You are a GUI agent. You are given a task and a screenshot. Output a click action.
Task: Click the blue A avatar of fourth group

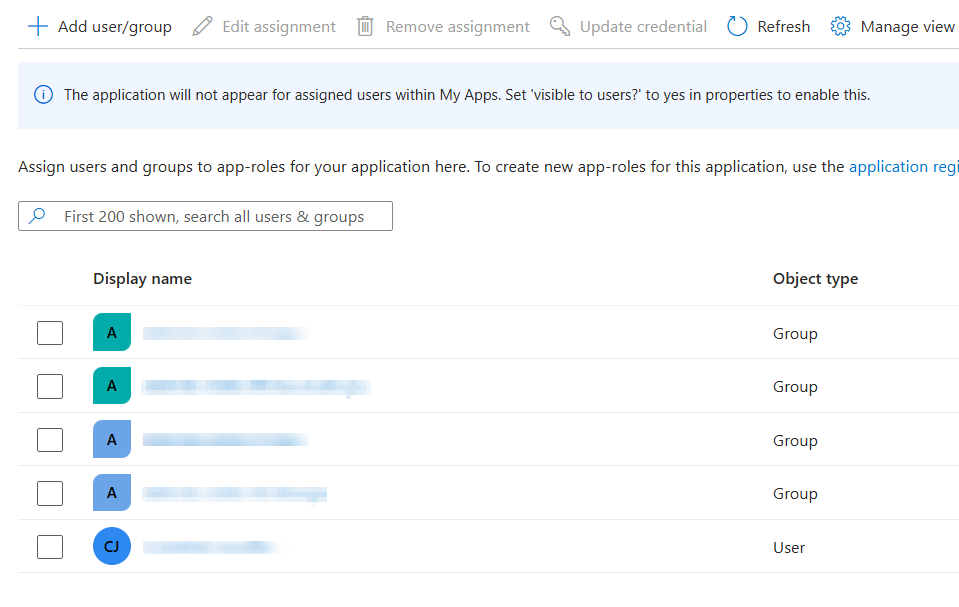point(112,493)
